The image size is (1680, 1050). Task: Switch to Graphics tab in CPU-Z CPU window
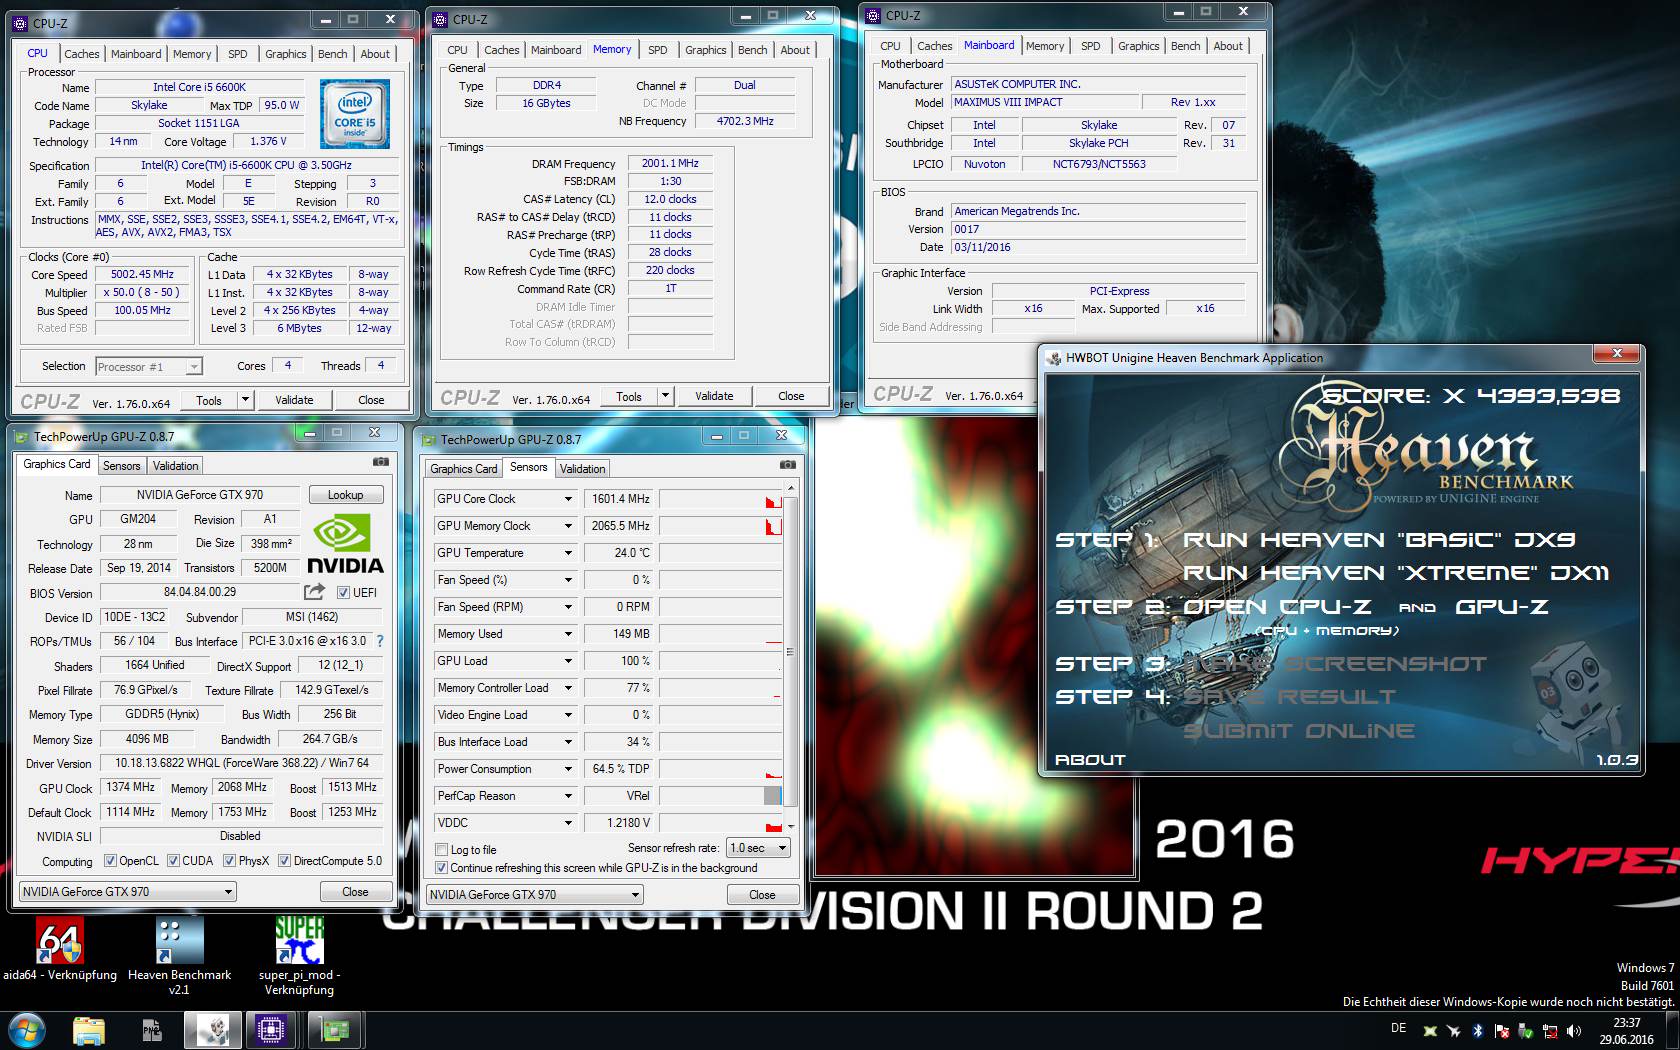point(286,54)
